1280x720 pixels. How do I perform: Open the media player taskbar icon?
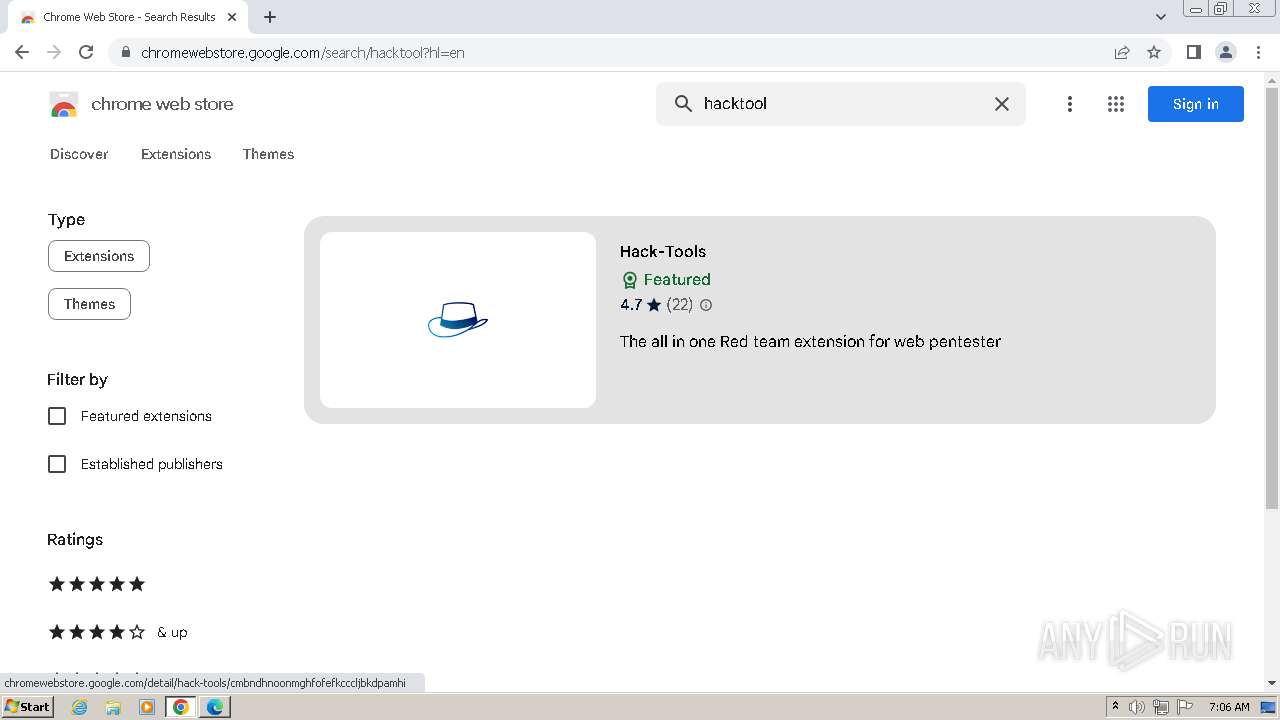147,707
